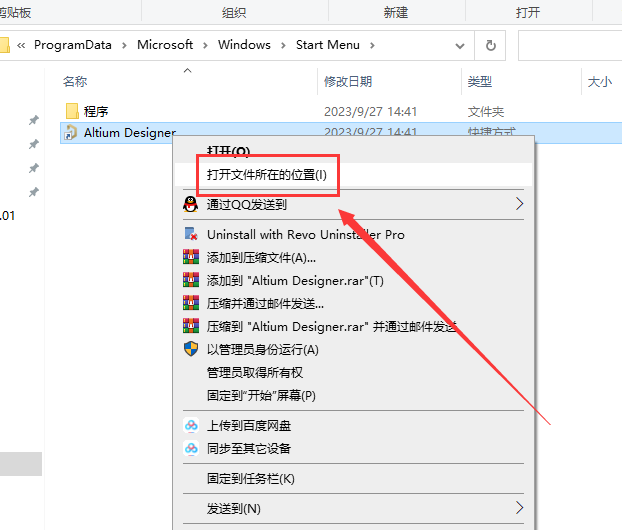Select 压缩并通过邮件发送... menu entry
The height and width of the screenshot is (530, 622).
[x=353, y=303]
